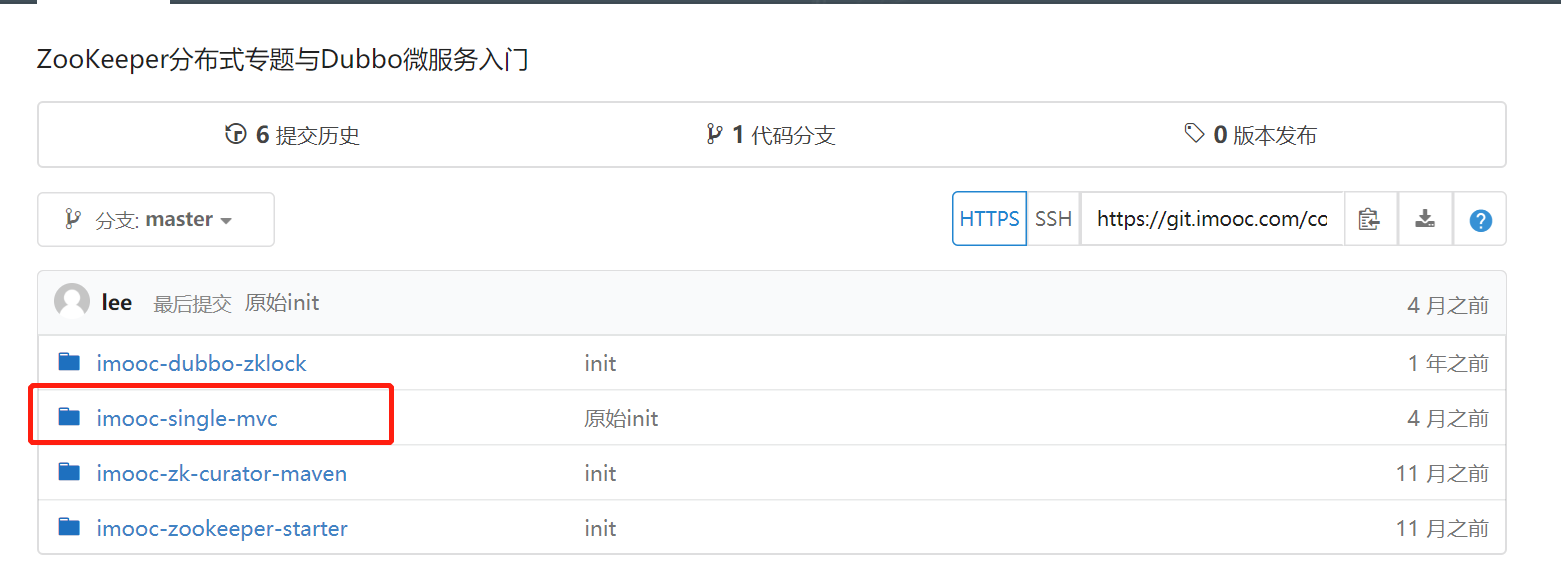Click the imooc-zk-curator-maven folder icon
Image resolution: width=1561 pixels, height=586 pixels.
(69, 472)
